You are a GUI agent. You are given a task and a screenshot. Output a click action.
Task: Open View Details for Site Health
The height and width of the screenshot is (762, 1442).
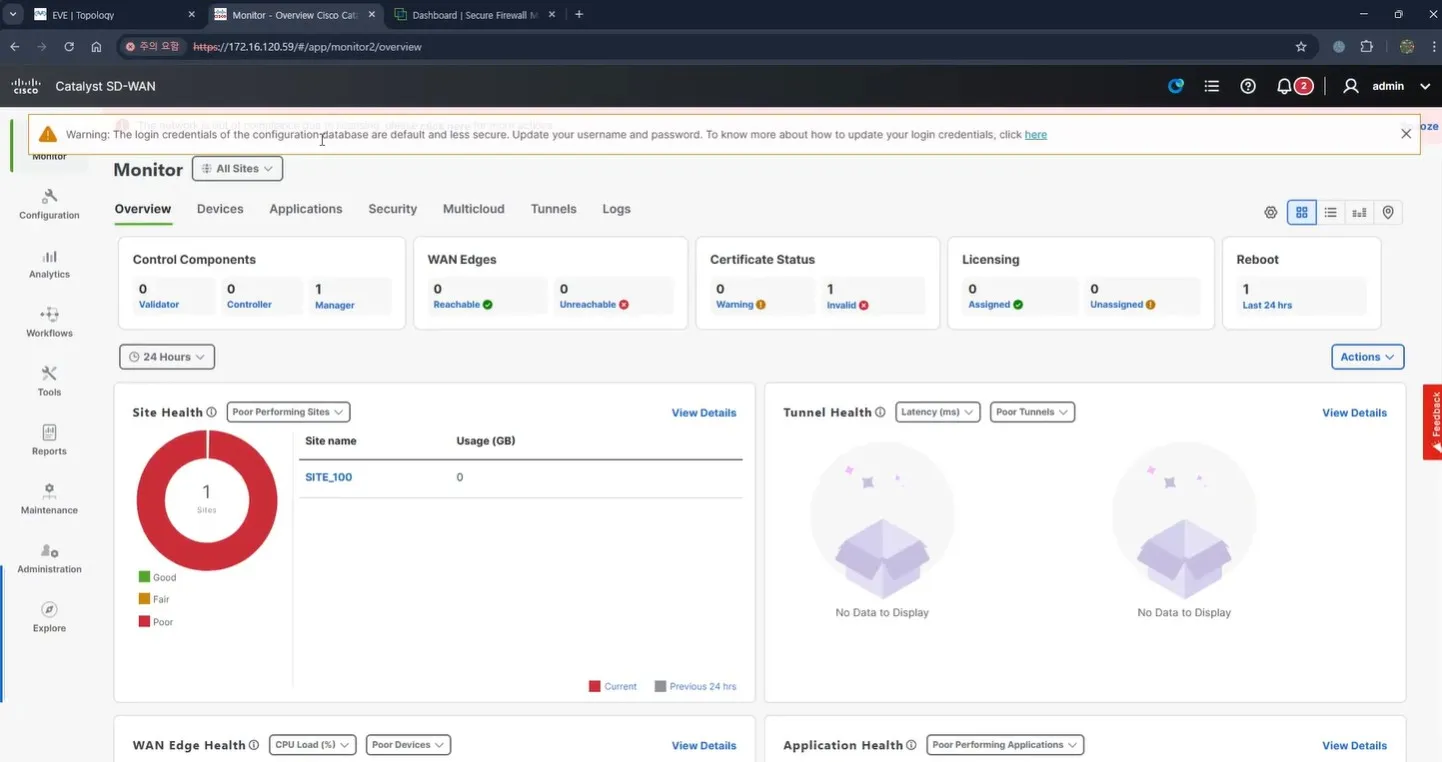click(704, 413)
